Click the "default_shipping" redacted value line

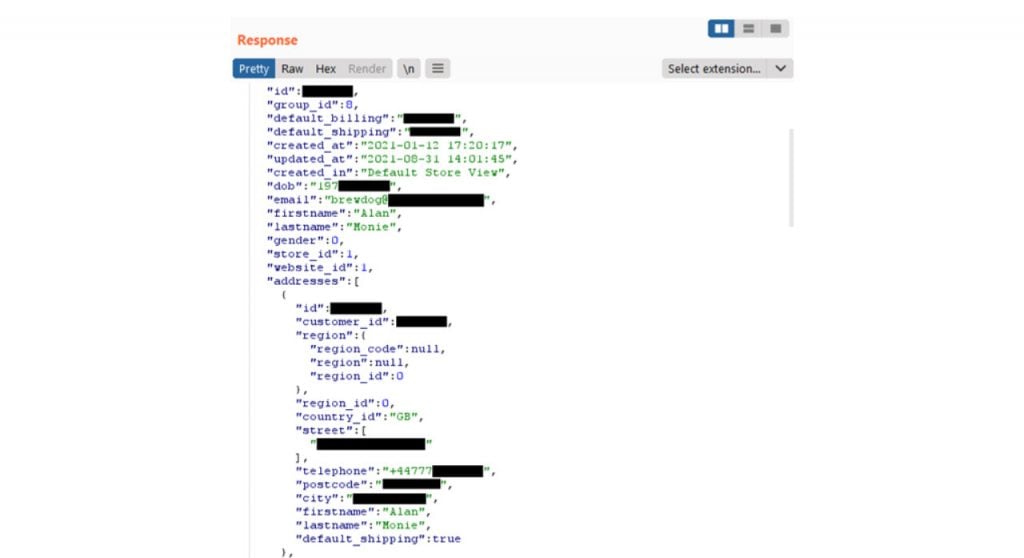tap(370, 132)
